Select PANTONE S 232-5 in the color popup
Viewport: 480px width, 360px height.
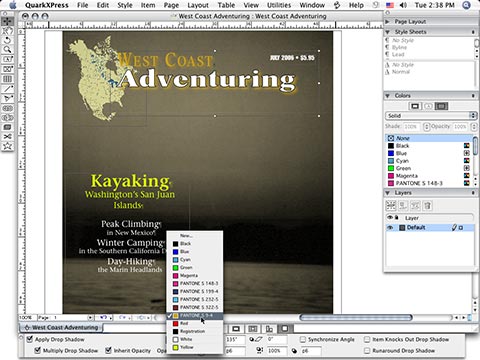click(x=195, y=299)
